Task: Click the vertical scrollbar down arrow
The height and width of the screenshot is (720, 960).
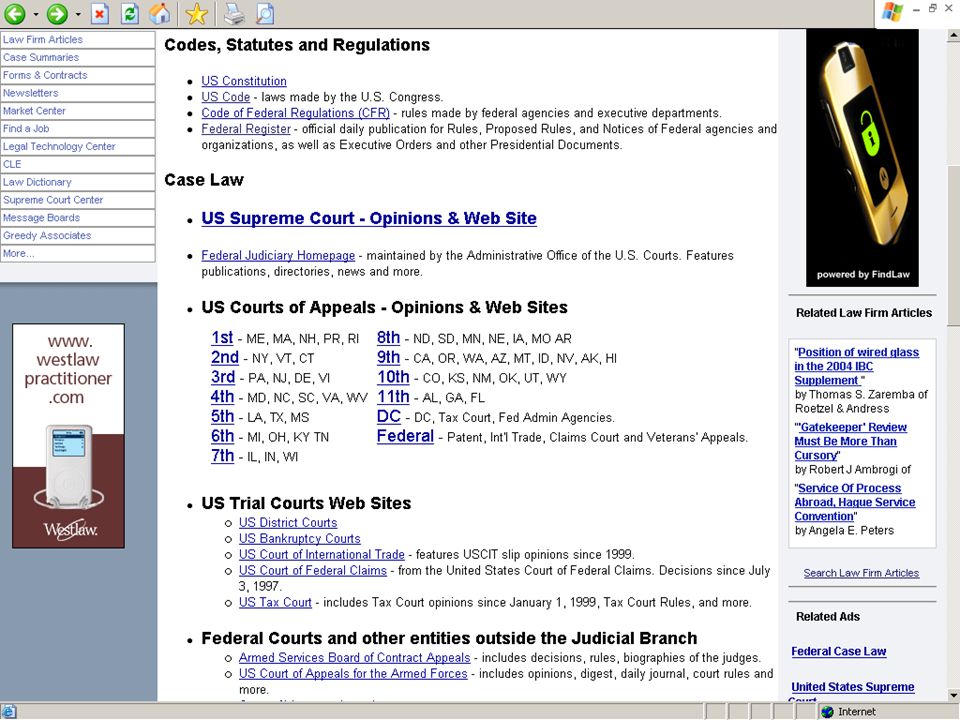Action: (953, 695)
